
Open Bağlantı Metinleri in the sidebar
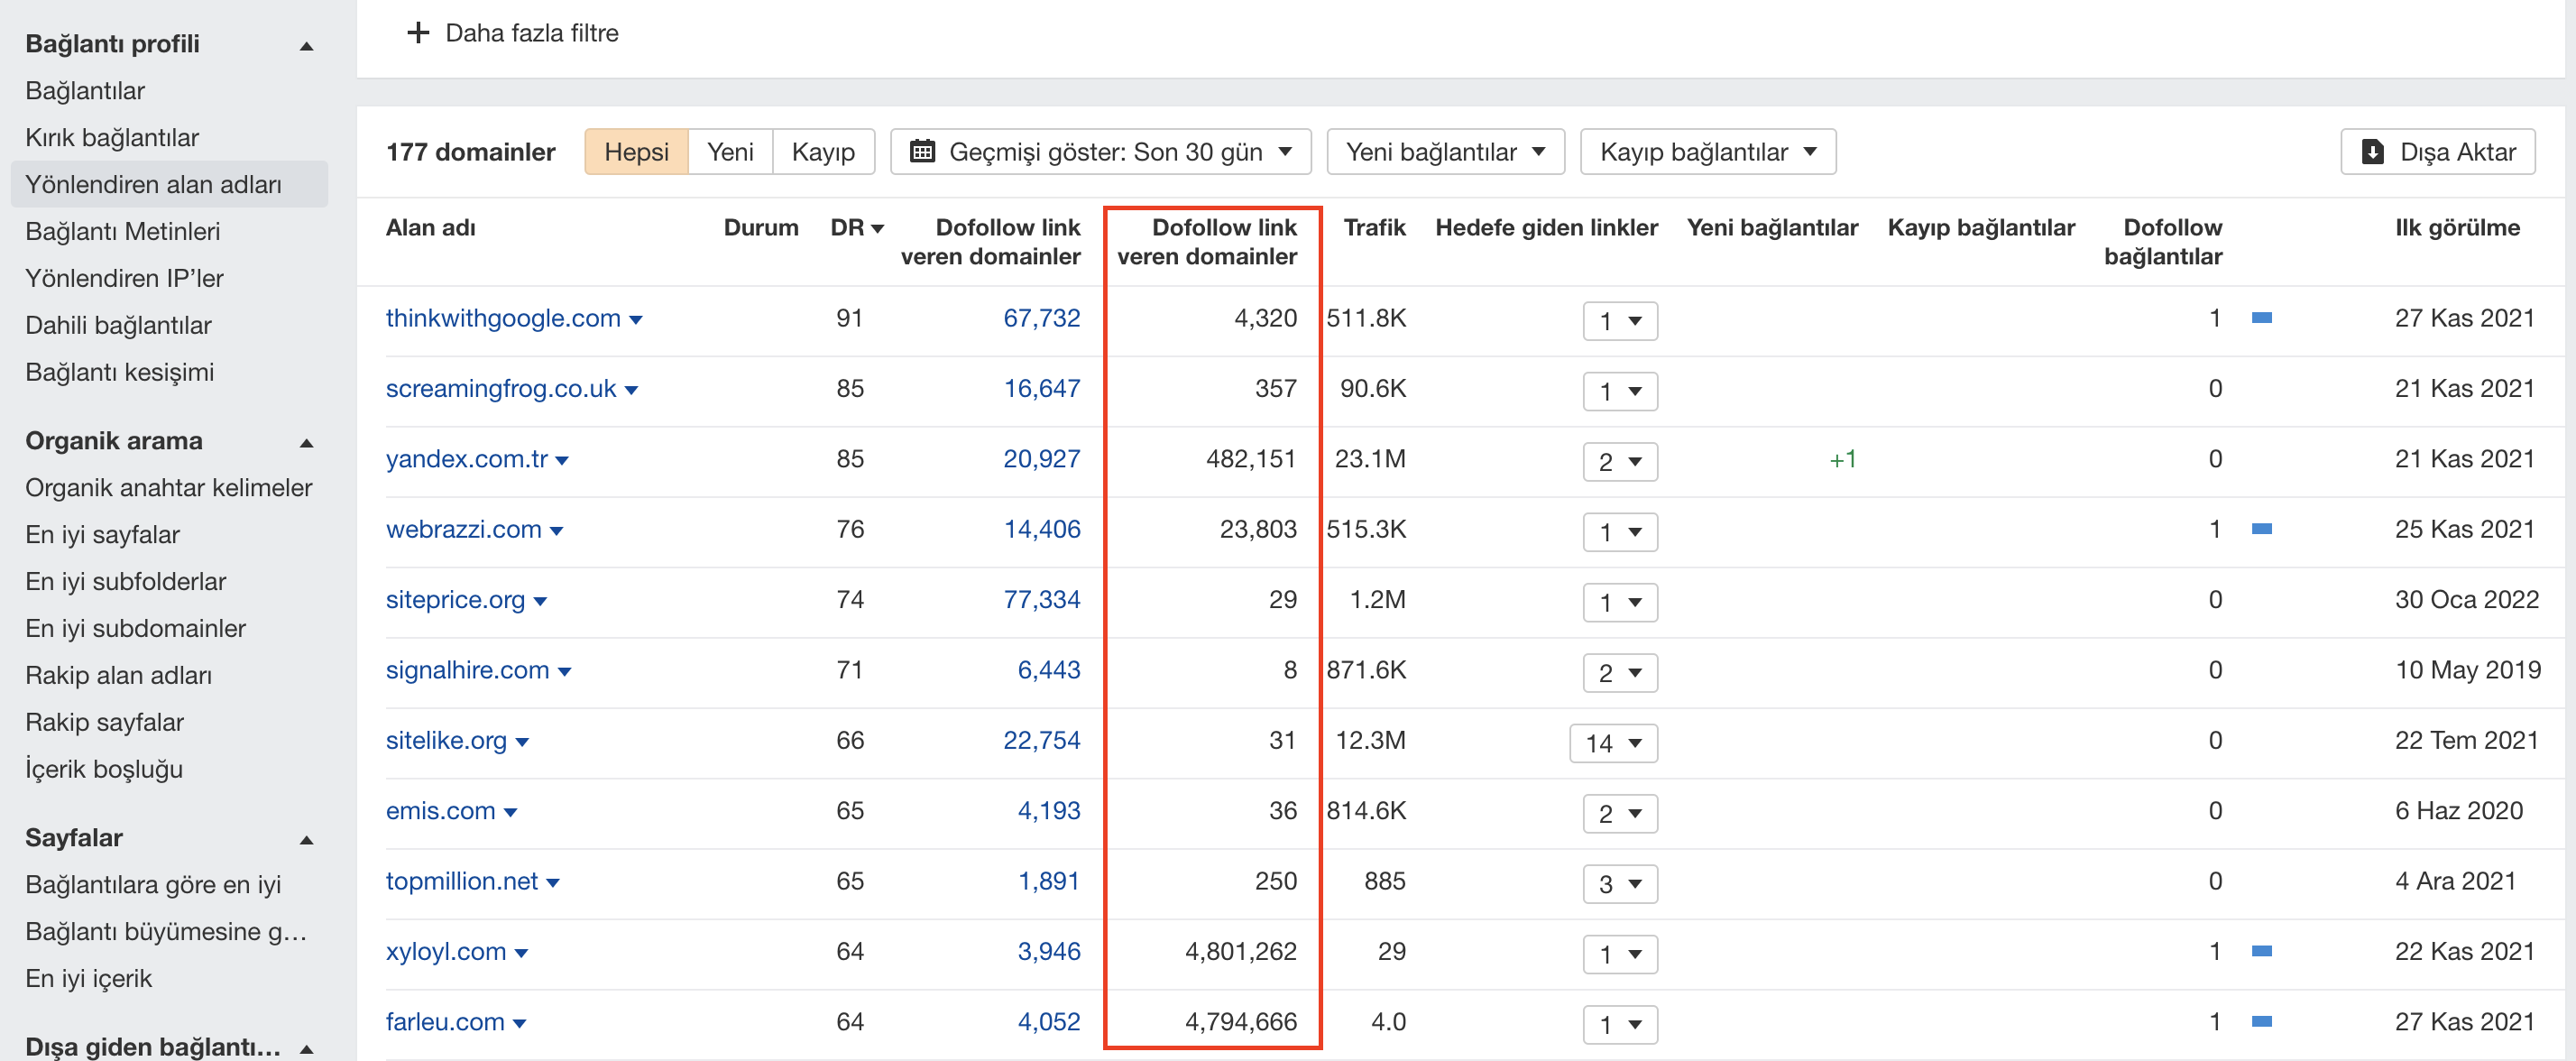coord(123,232)
